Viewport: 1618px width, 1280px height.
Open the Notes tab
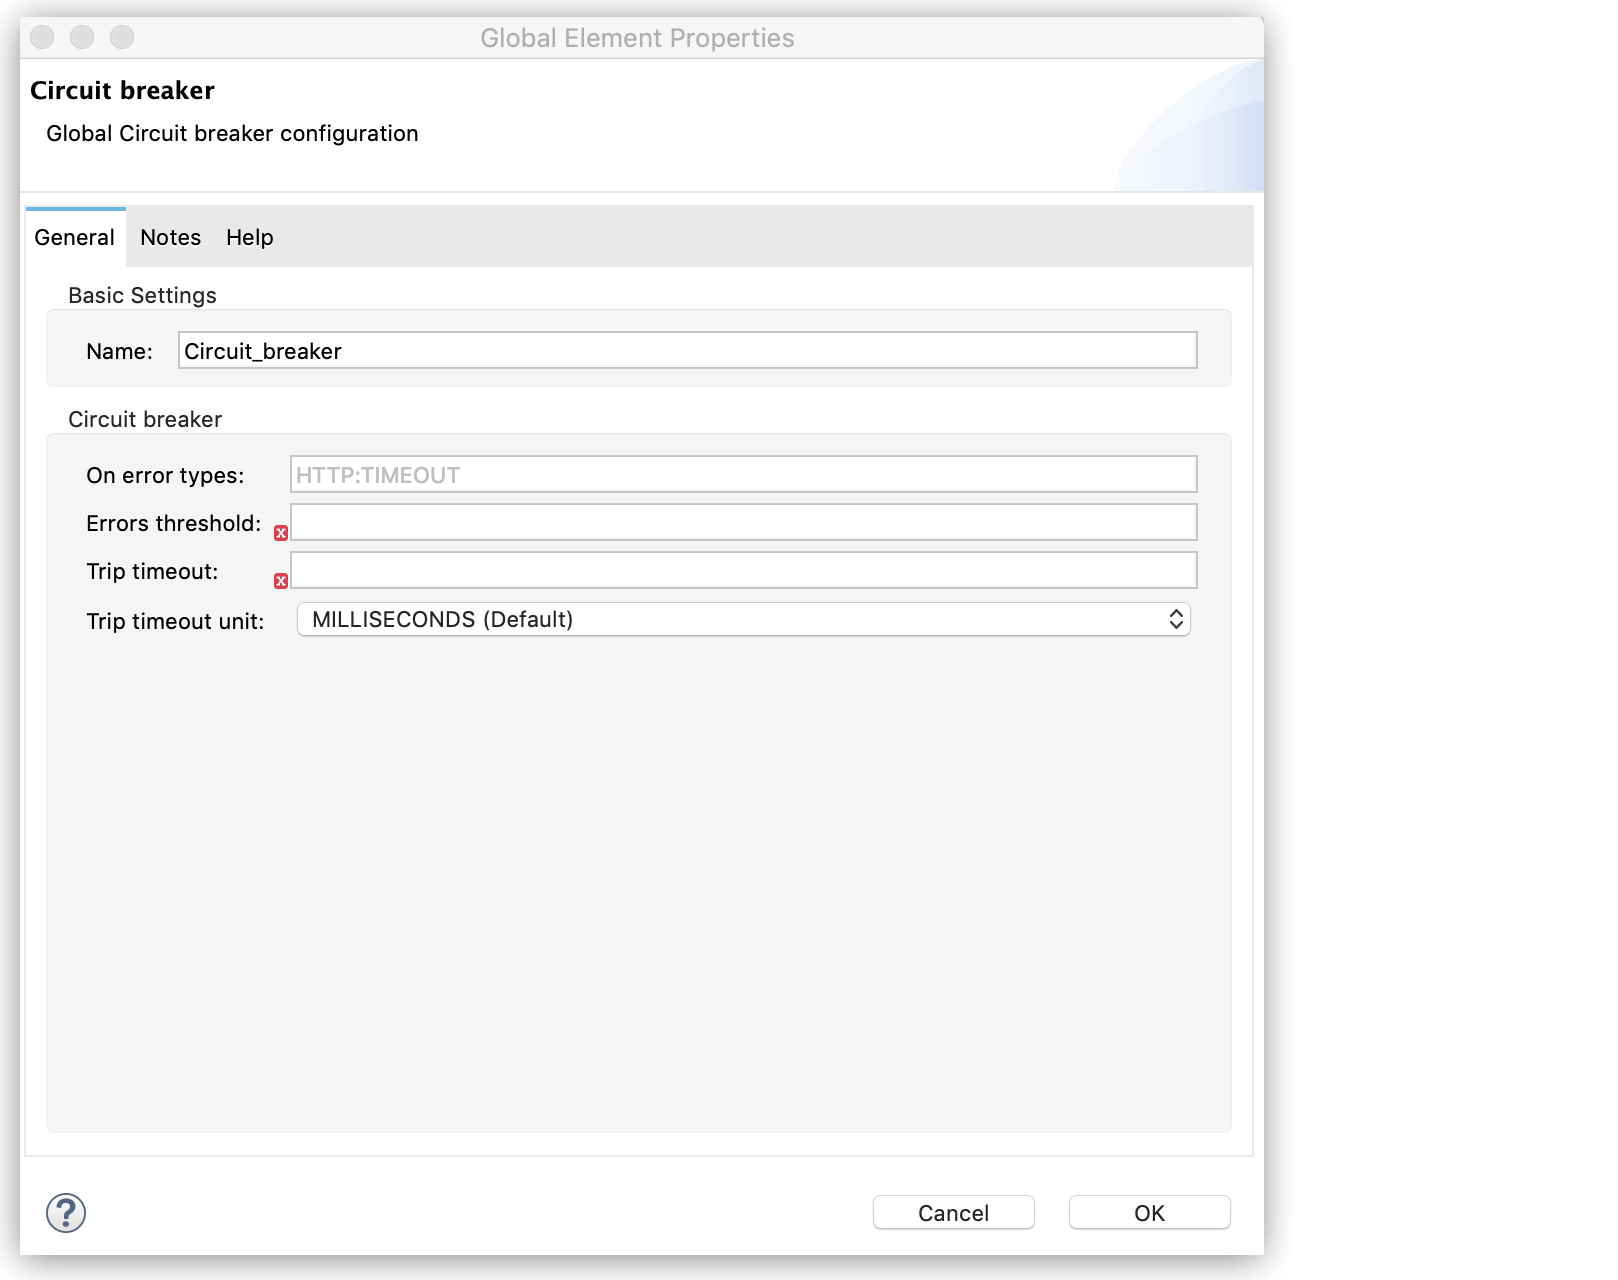point(170,238)
